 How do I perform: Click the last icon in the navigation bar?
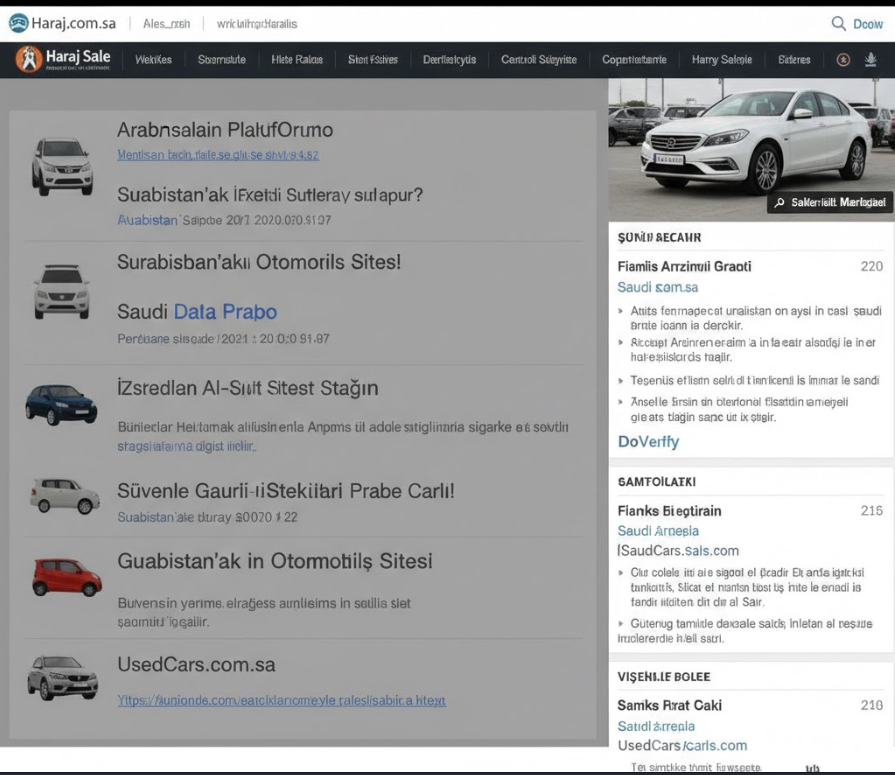click(871, 60)
